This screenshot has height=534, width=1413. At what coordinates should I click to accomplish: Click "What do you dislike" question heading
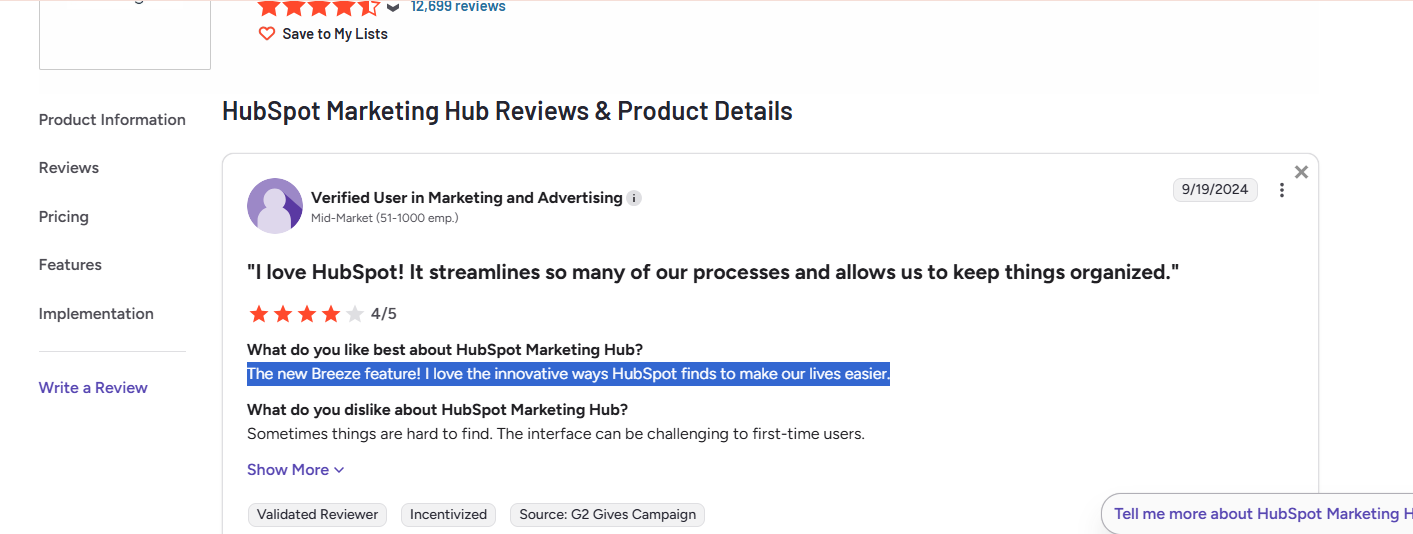437,410
